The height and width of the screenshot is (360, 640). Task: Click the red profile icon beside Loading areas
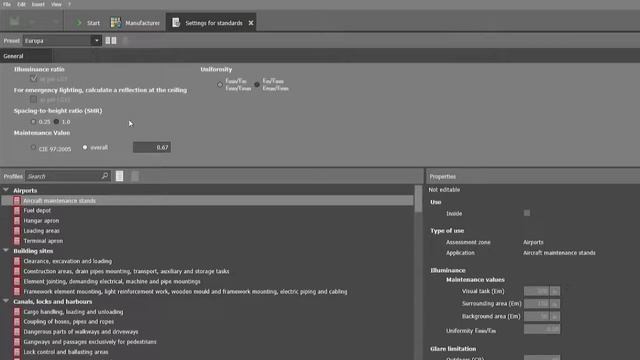point(17,231)
